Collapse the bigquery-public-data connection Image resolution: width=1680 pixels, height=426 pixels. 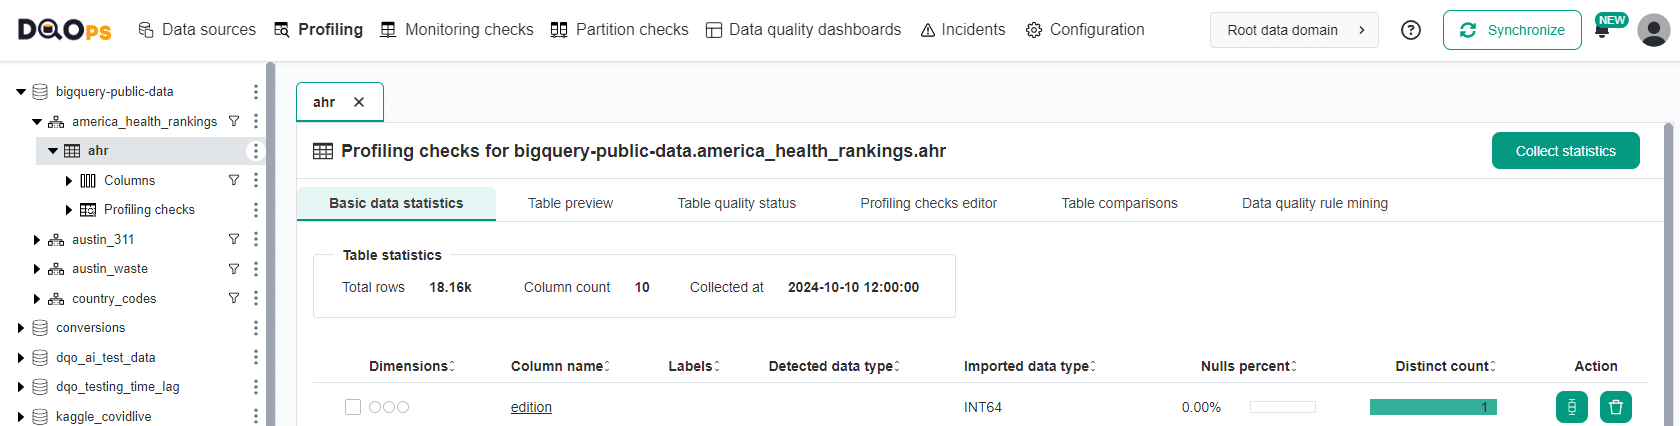point(21,92)
